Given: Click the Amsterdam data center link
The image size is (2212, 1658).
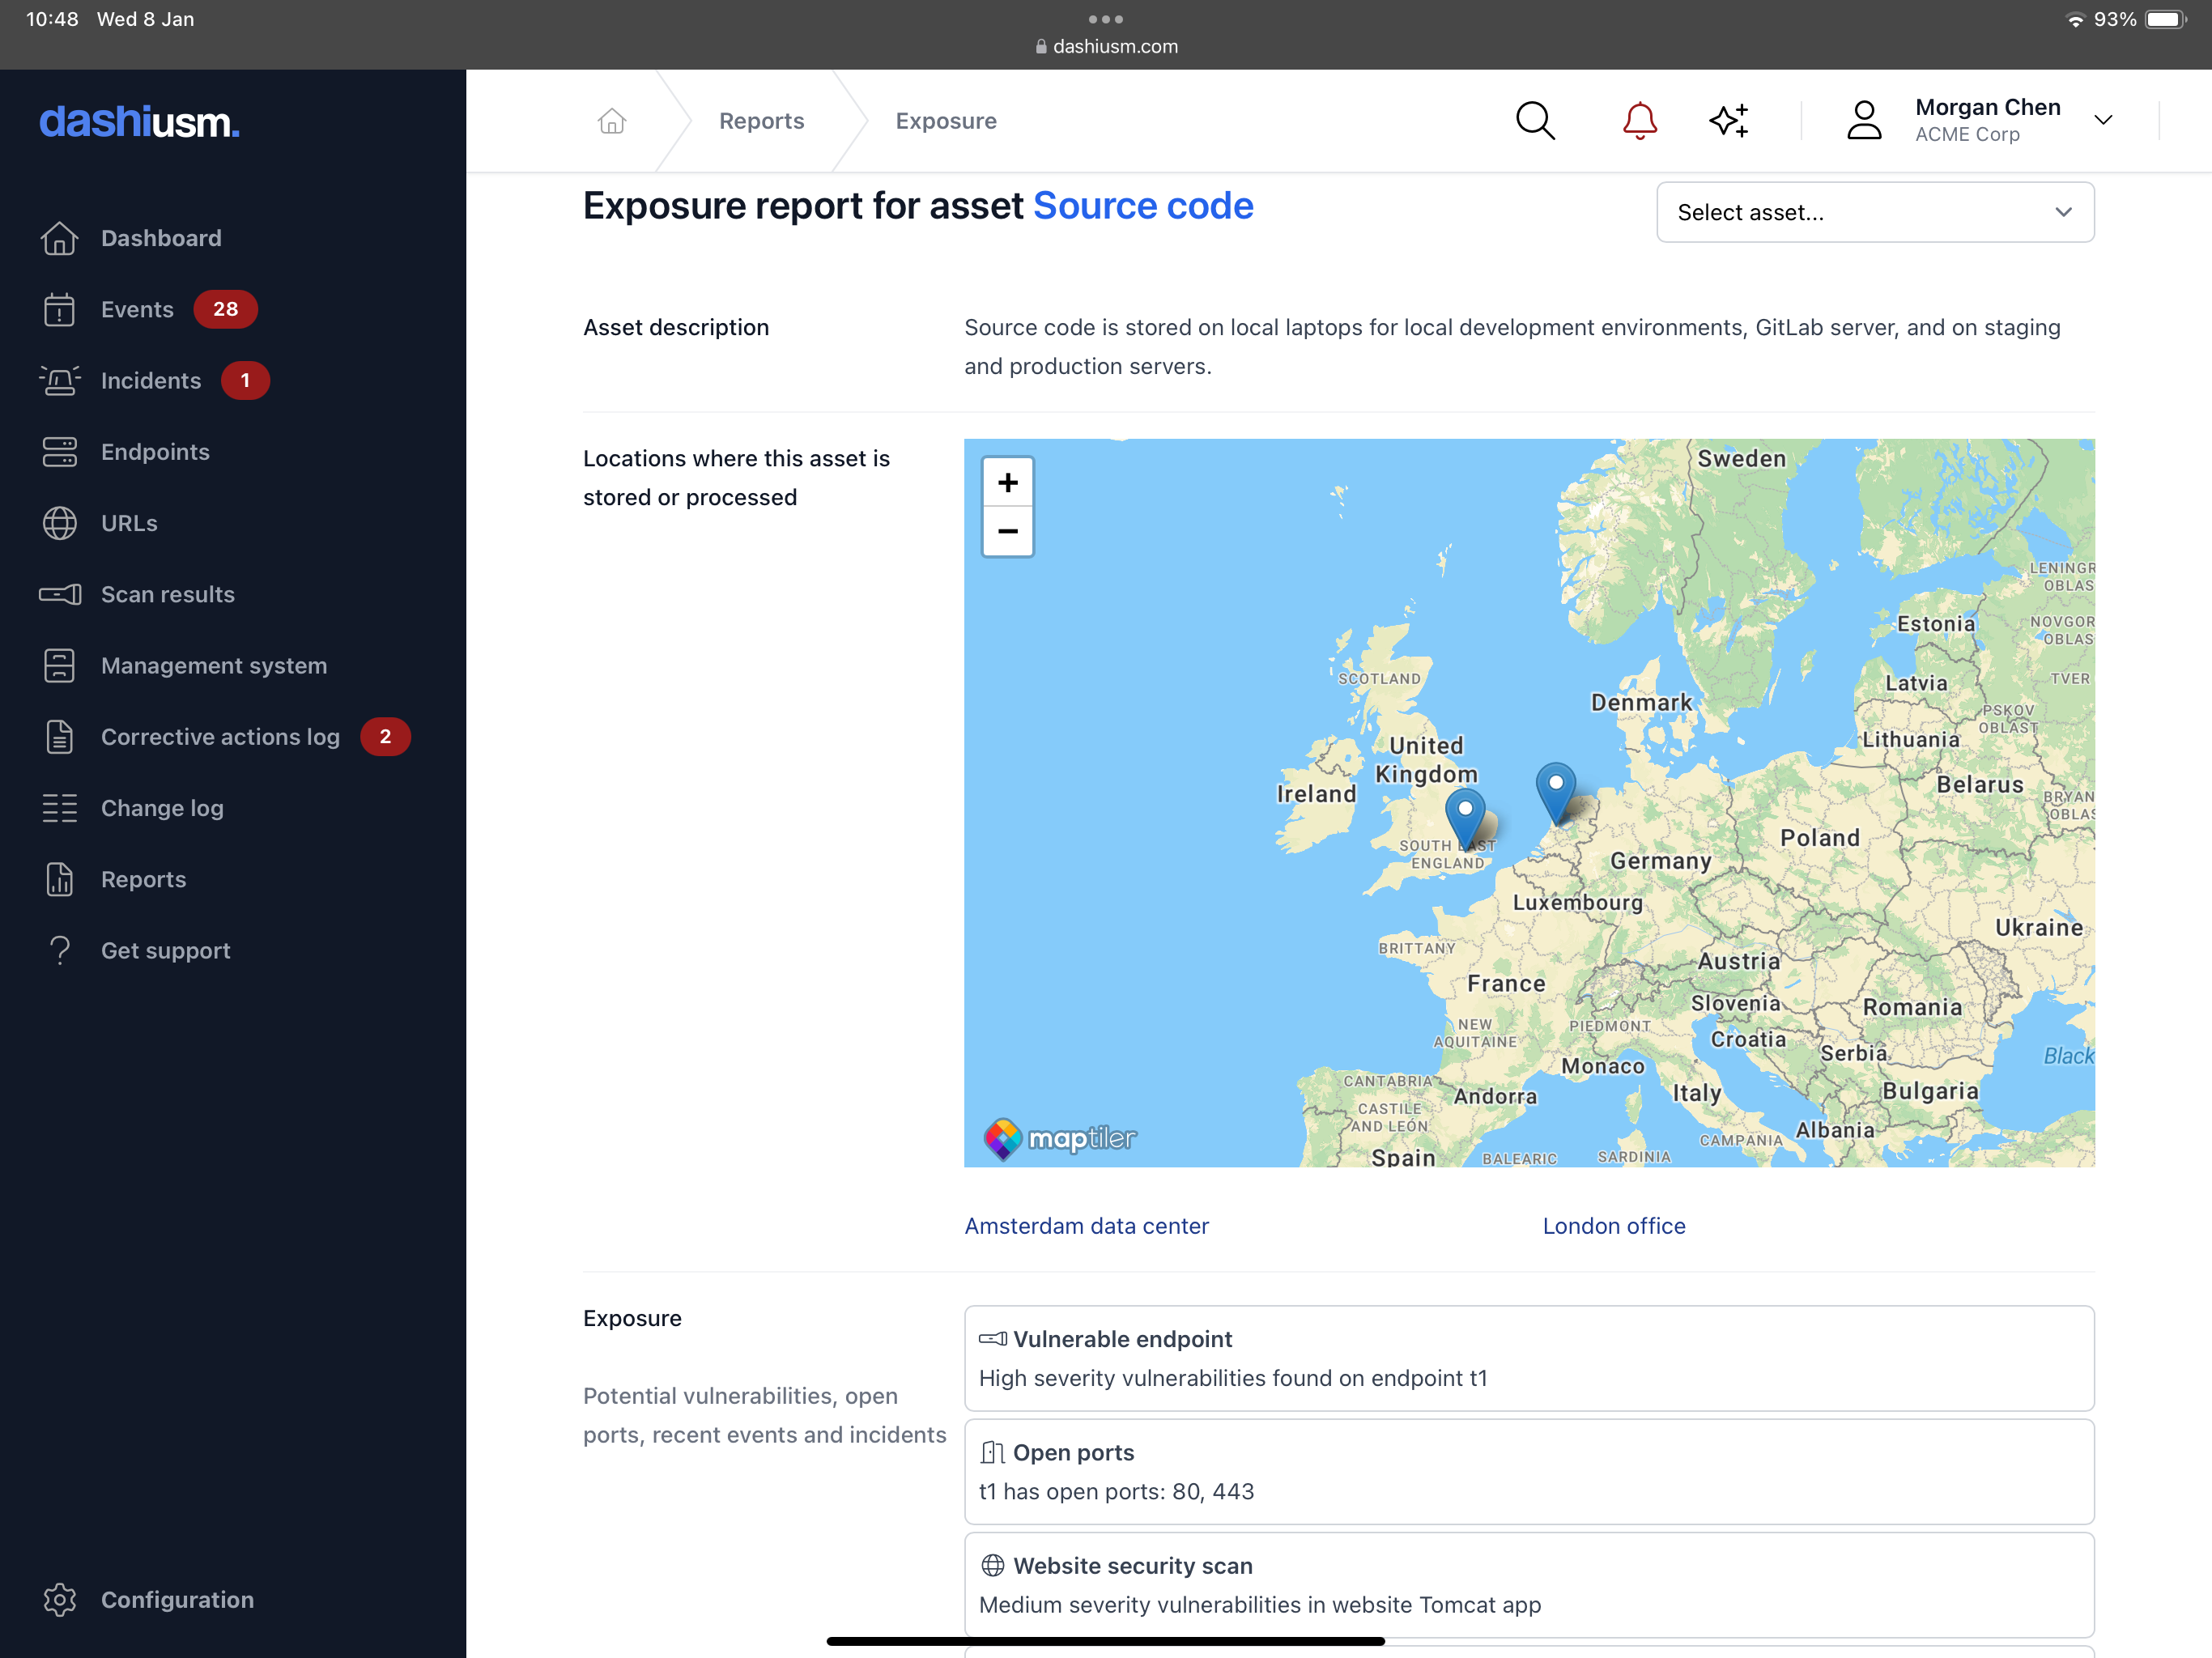Looking at the screenshot, I should (1087, 1224).
